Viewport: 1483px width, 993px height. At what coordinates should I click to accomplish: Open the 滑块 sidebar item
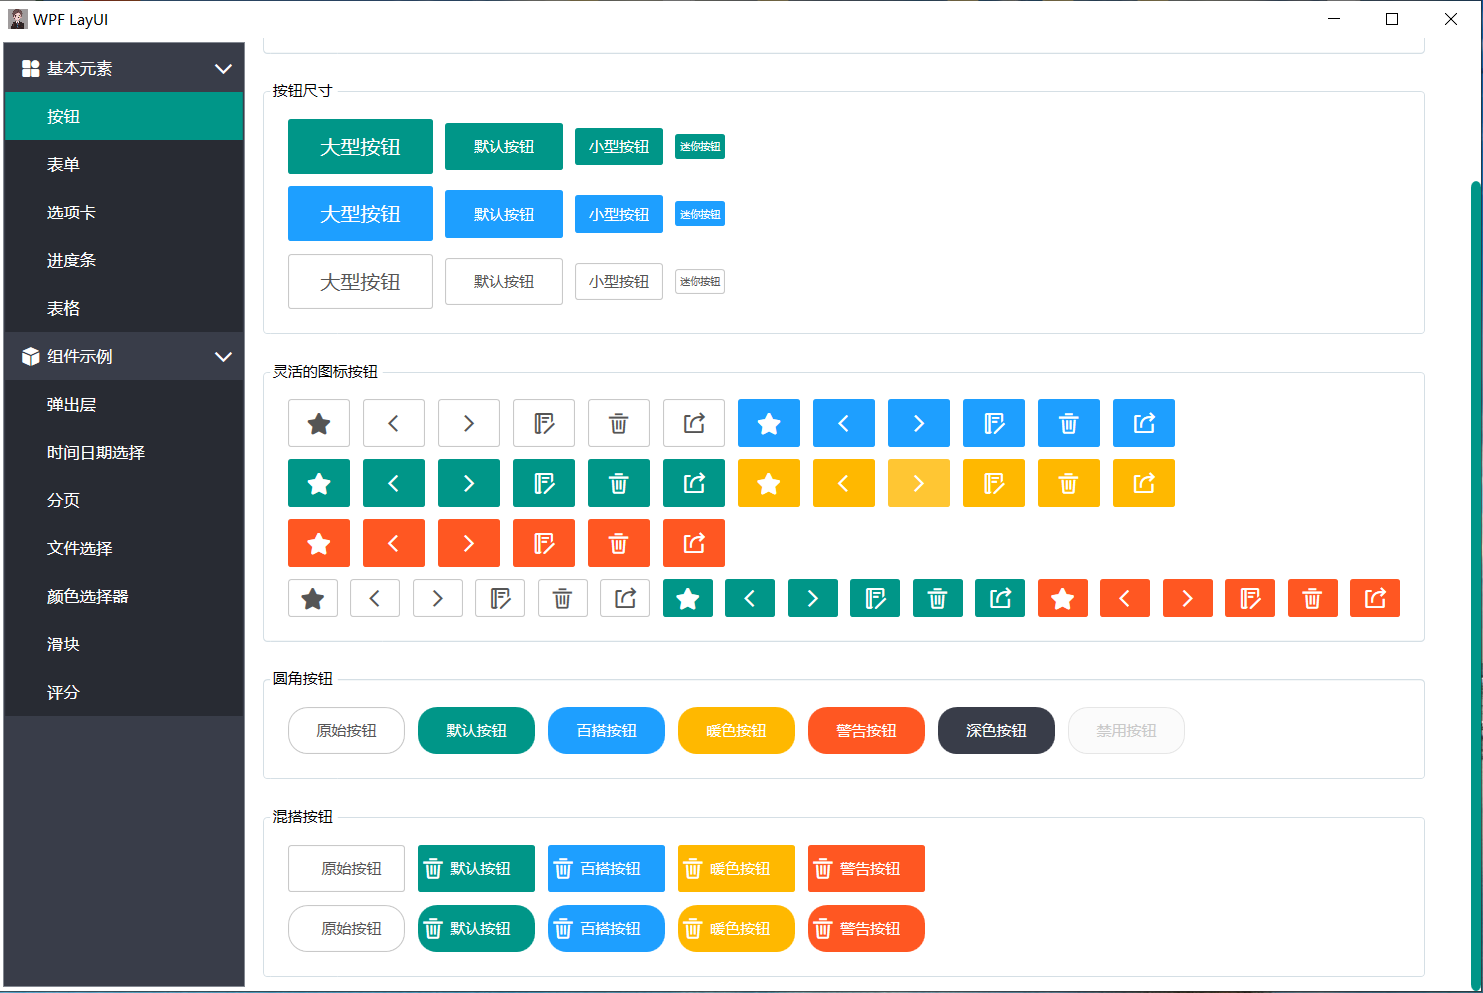[x=63, y=645]
